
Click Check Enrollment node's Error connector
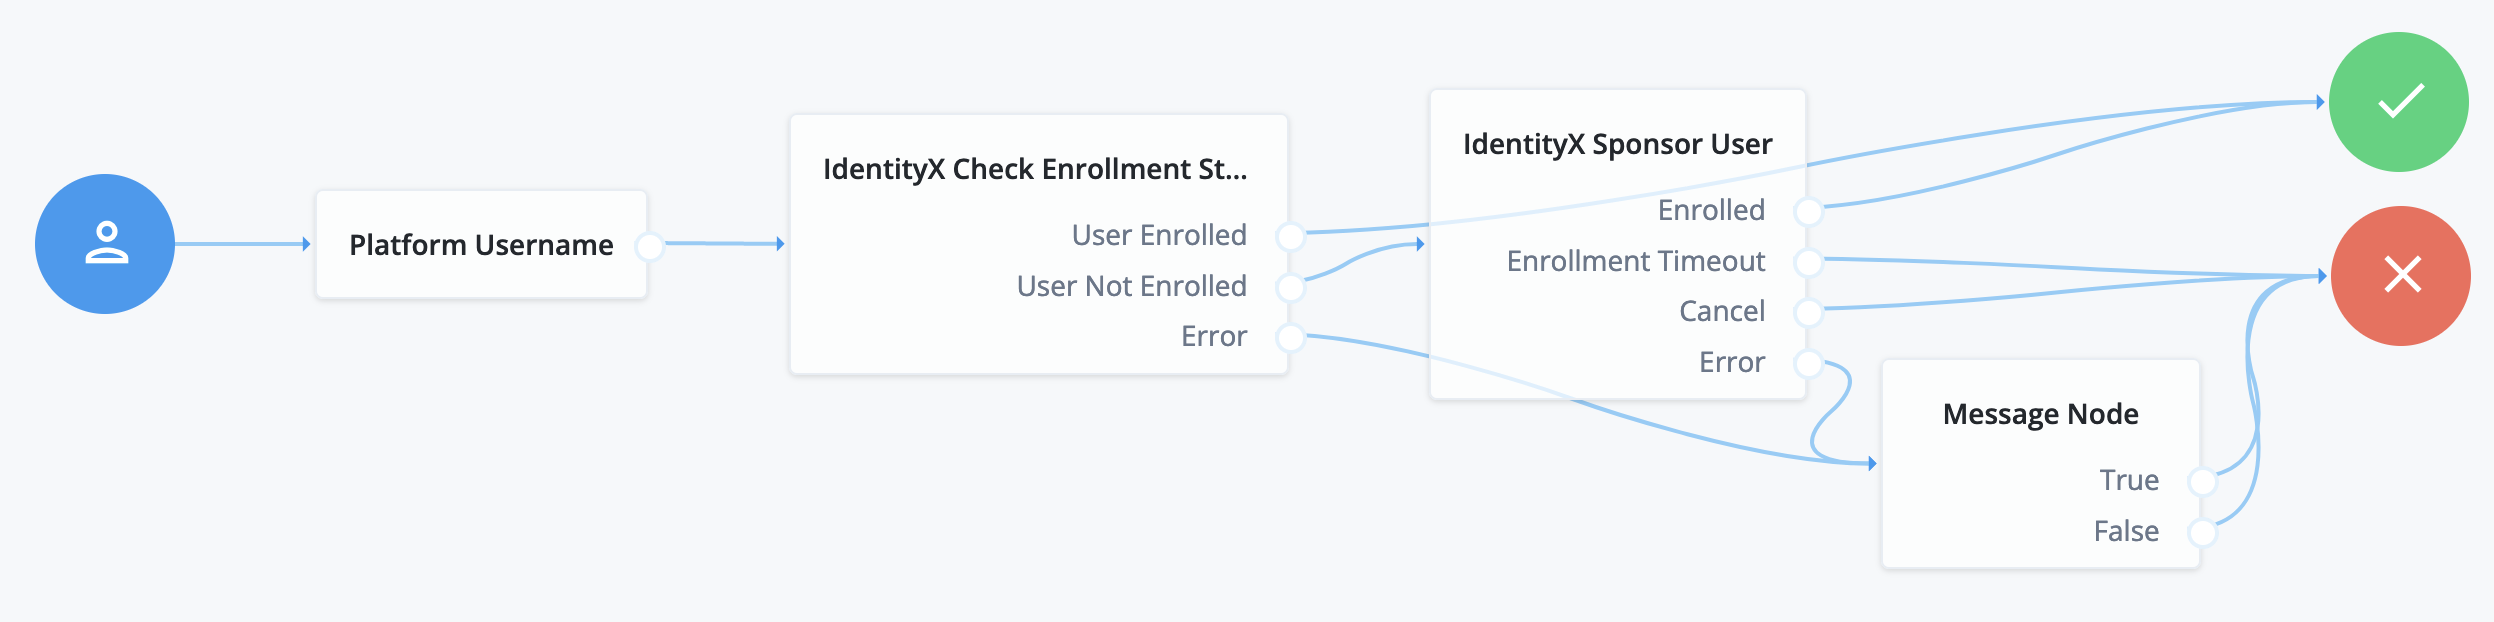coord(1291,338)
